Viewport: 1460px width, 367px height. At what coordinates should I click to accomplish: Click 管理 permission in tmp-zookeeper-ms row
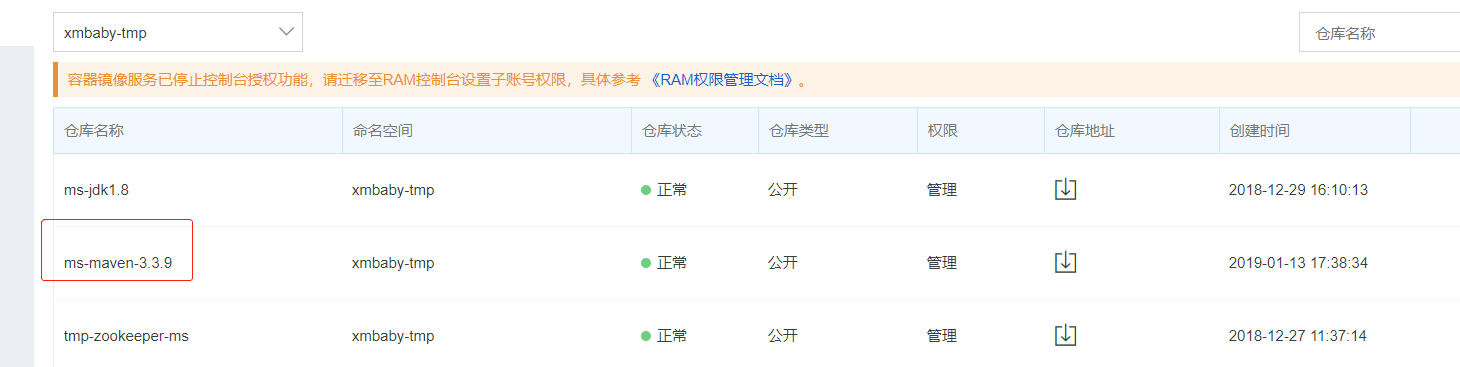coord(942,336)
